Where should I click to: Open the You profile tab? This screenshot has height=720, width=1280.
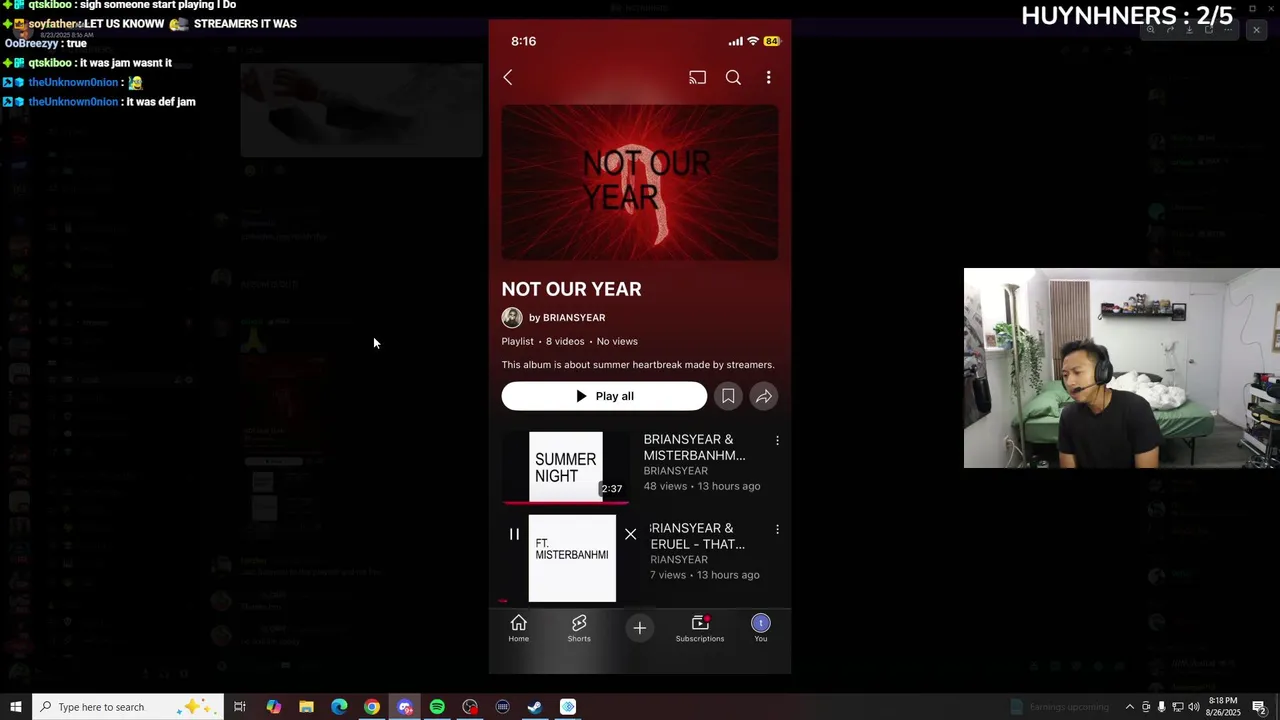click(761, 628)
